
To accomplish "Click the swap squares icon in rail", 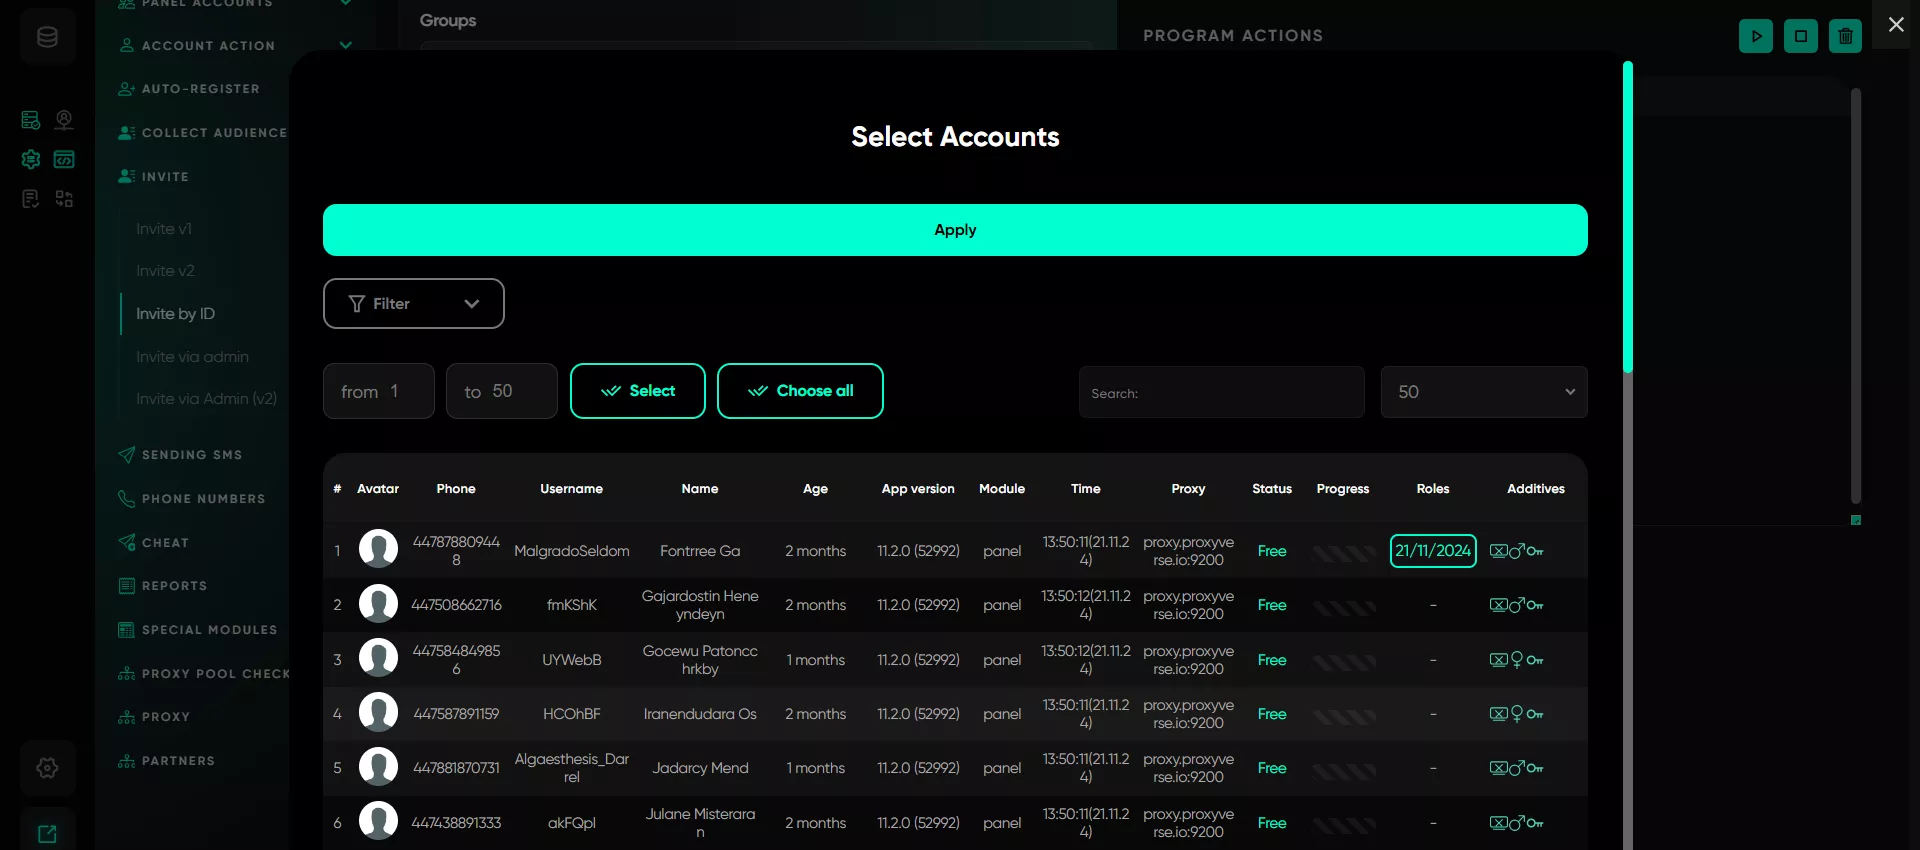I will pos(64,199).
